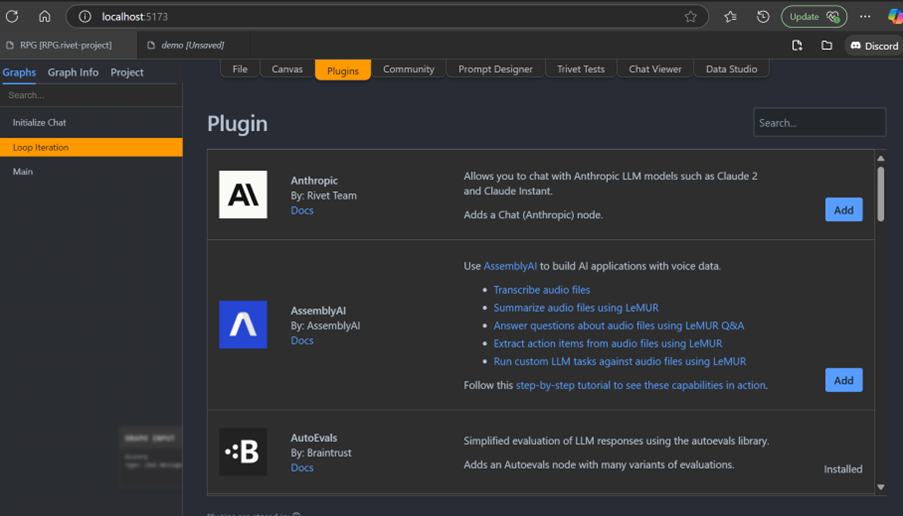Viewport: 903px width, 516px height.
Task: Click the plugin search field
Action: pos(819,123)
